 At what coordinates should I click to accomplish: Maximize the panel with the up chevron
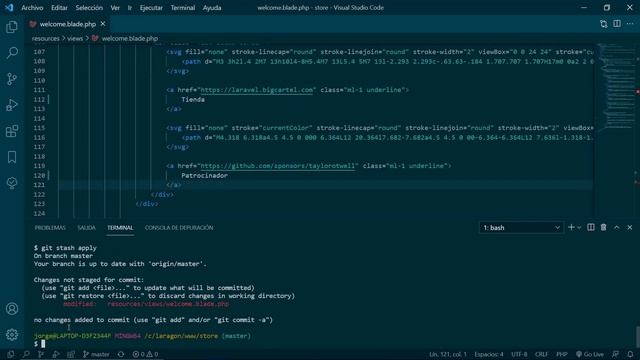click(617, 227)
